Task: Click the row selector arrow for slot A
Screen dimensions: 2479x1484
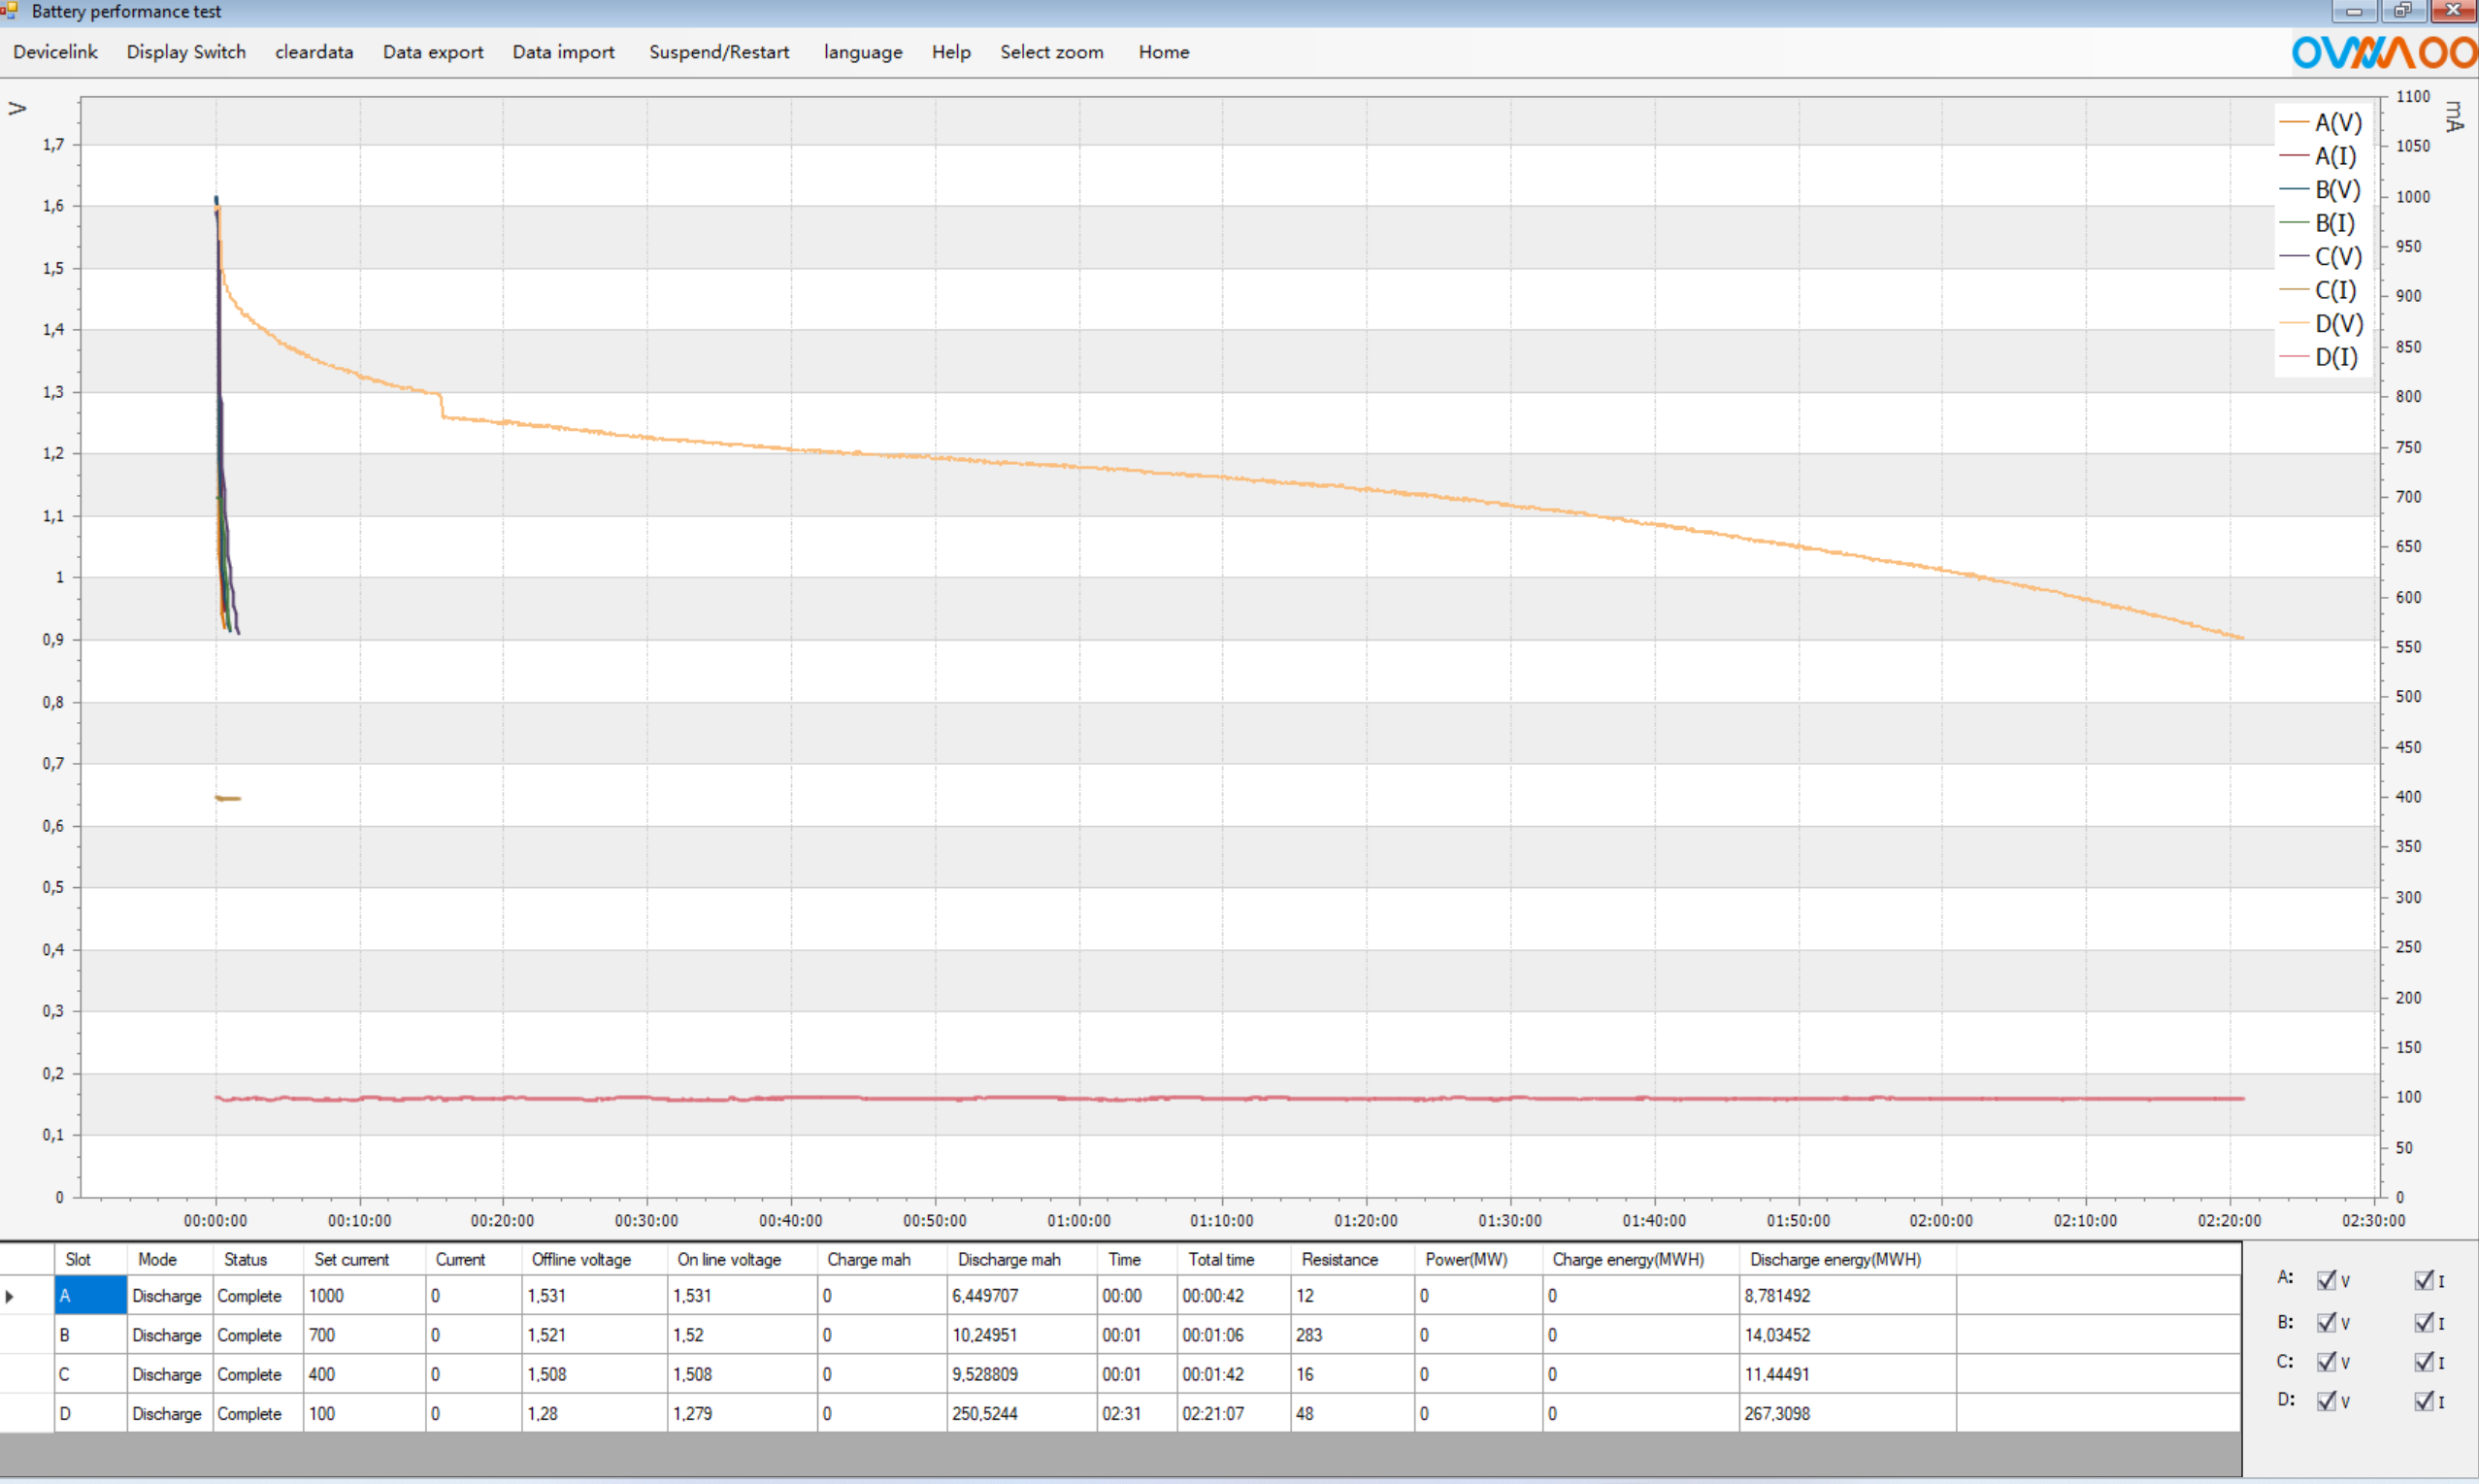Action: 10,1296
